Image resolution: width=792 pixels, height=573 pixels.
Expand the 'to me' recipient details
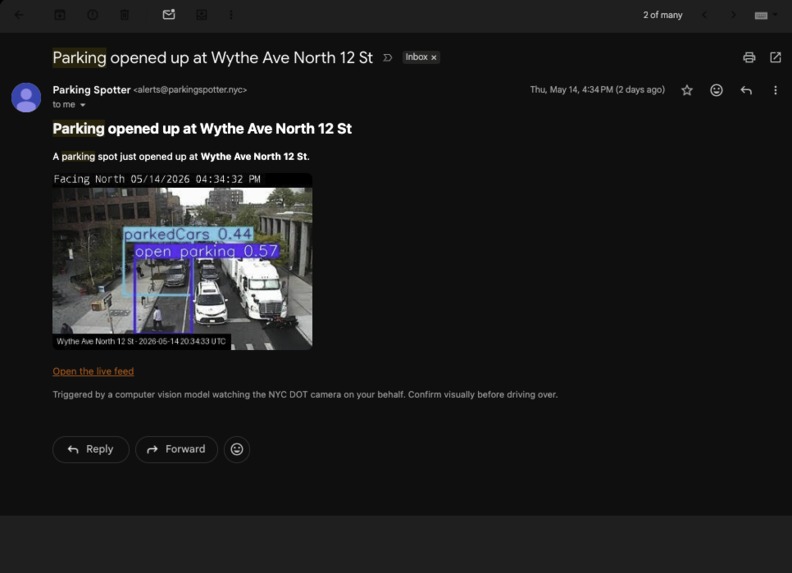click(83, 105)
